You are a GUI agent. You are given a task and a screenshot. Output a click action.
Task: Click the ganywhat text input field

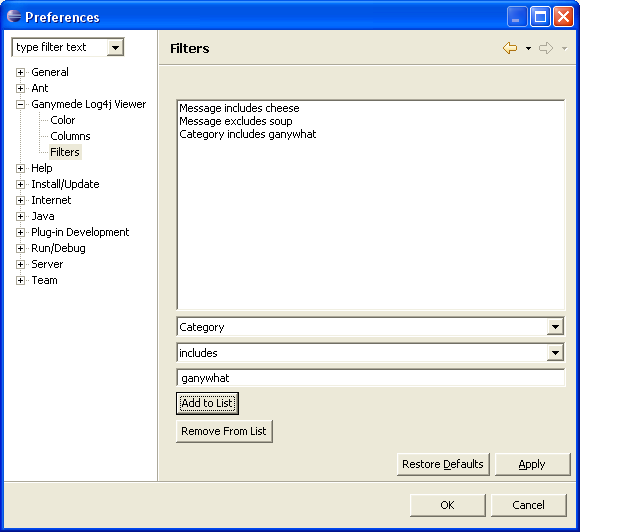coord(371,378)
